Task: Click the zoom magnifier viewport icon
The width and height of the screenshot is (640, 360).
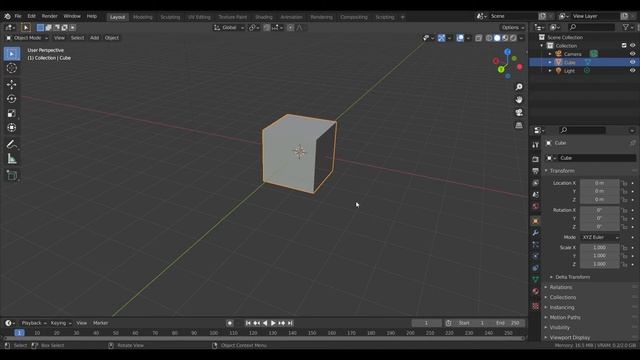Action: pos(519,87)
